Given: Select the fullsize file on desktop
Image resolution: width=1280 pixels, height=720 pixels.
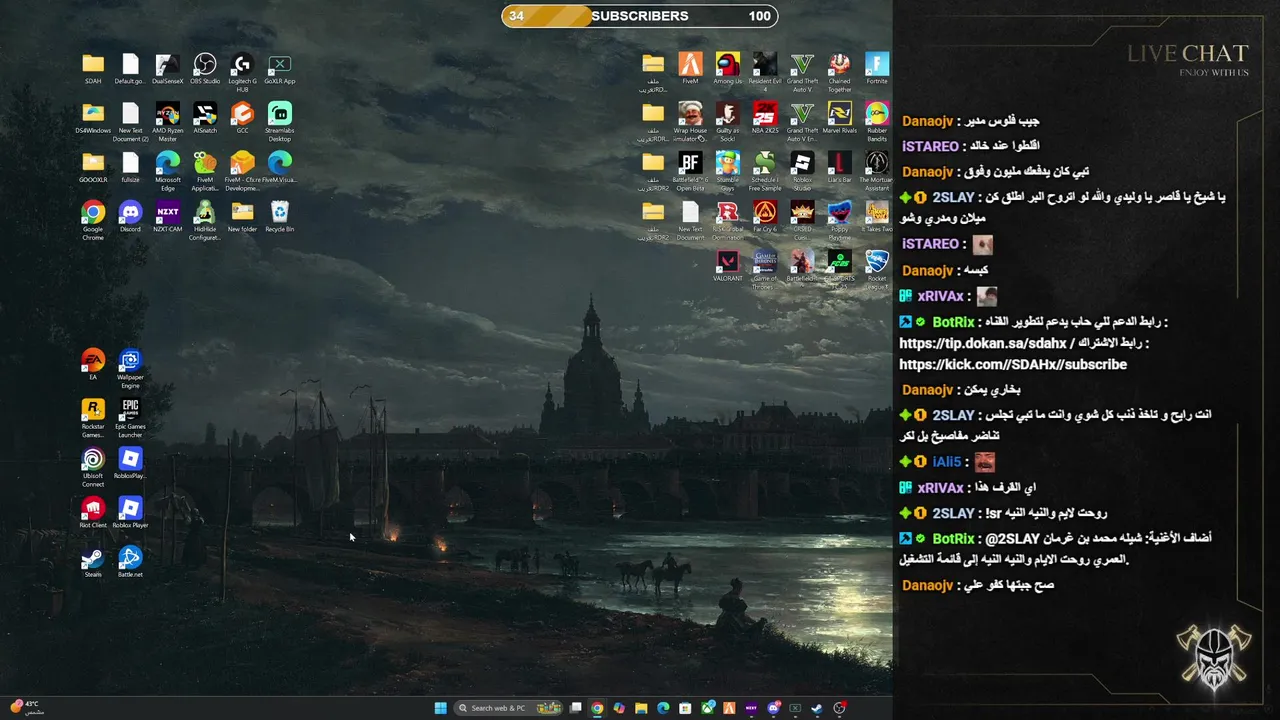Looking at the screenshot, I should click(130, 167).
